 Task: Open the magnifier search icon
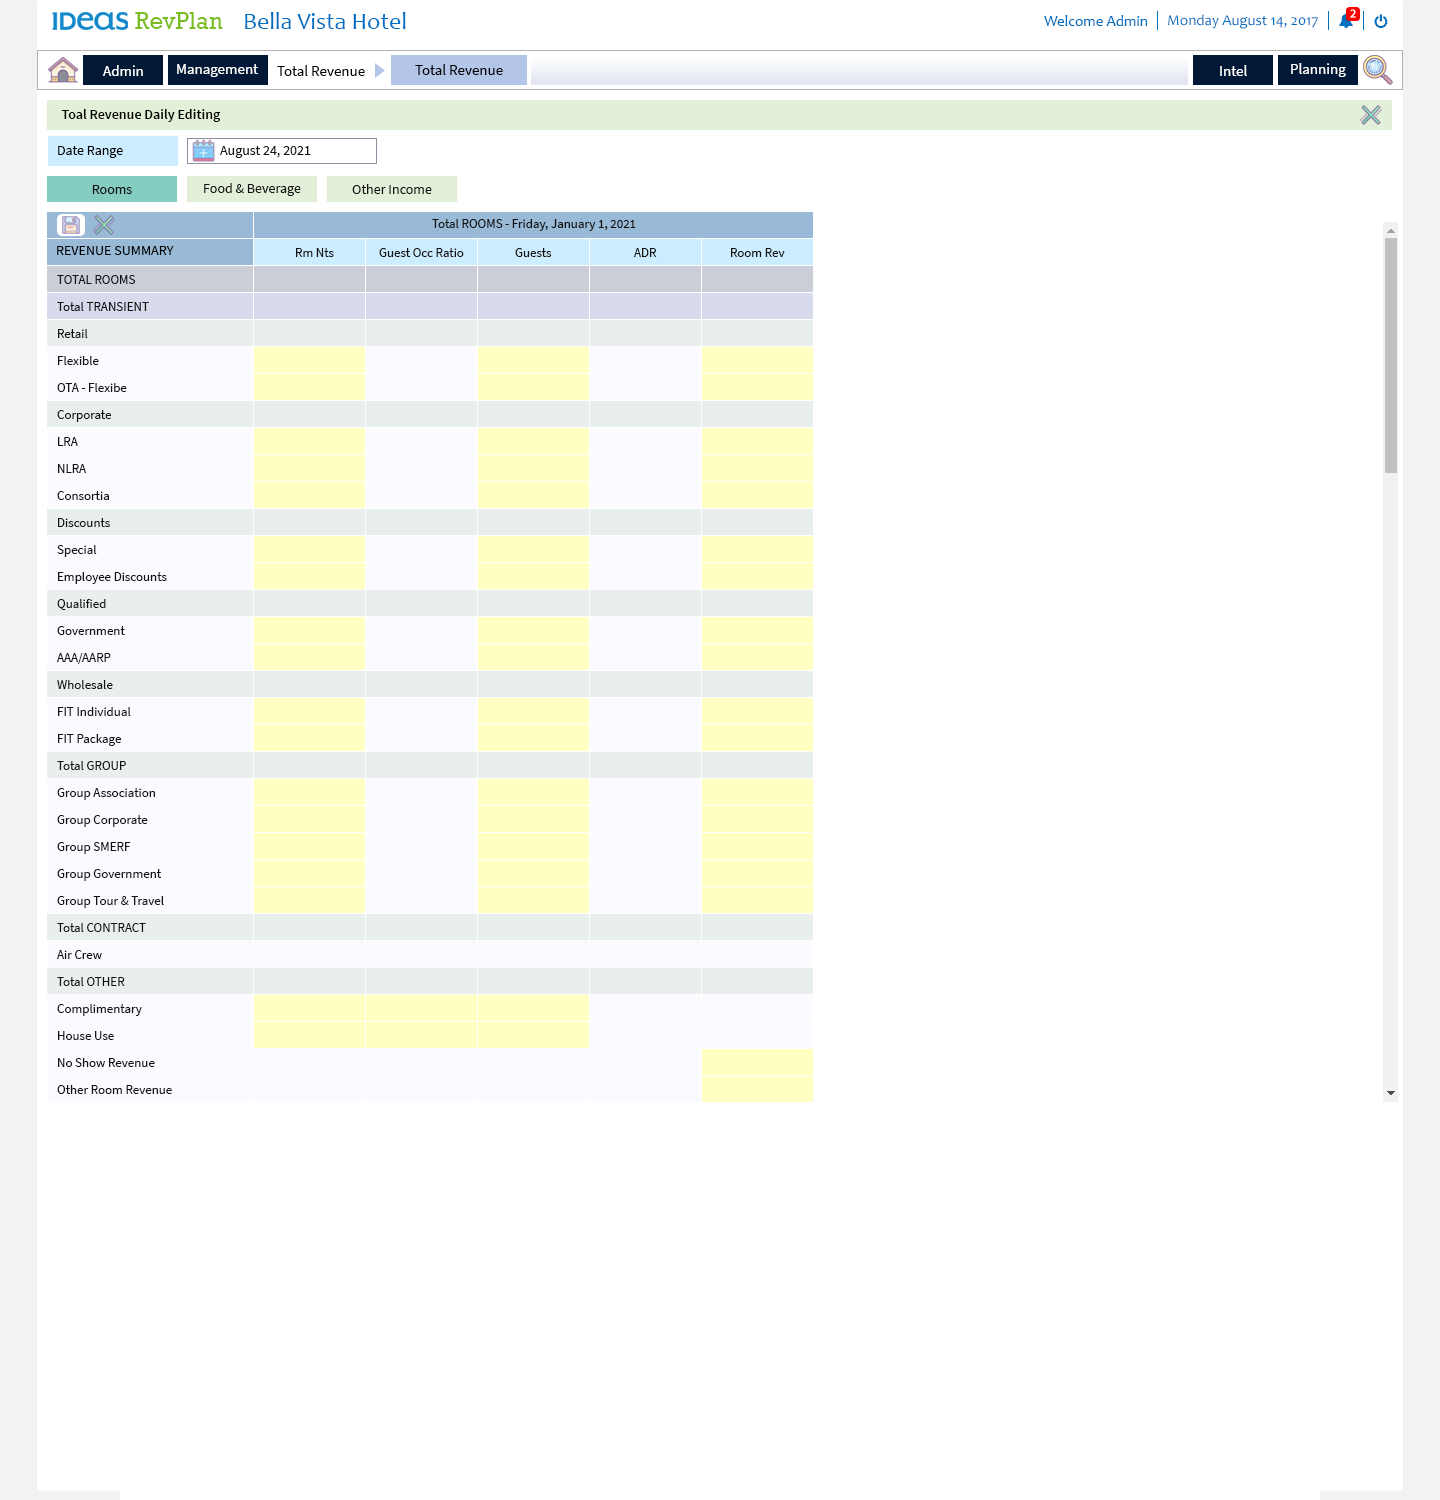(x=1377, y=70)
